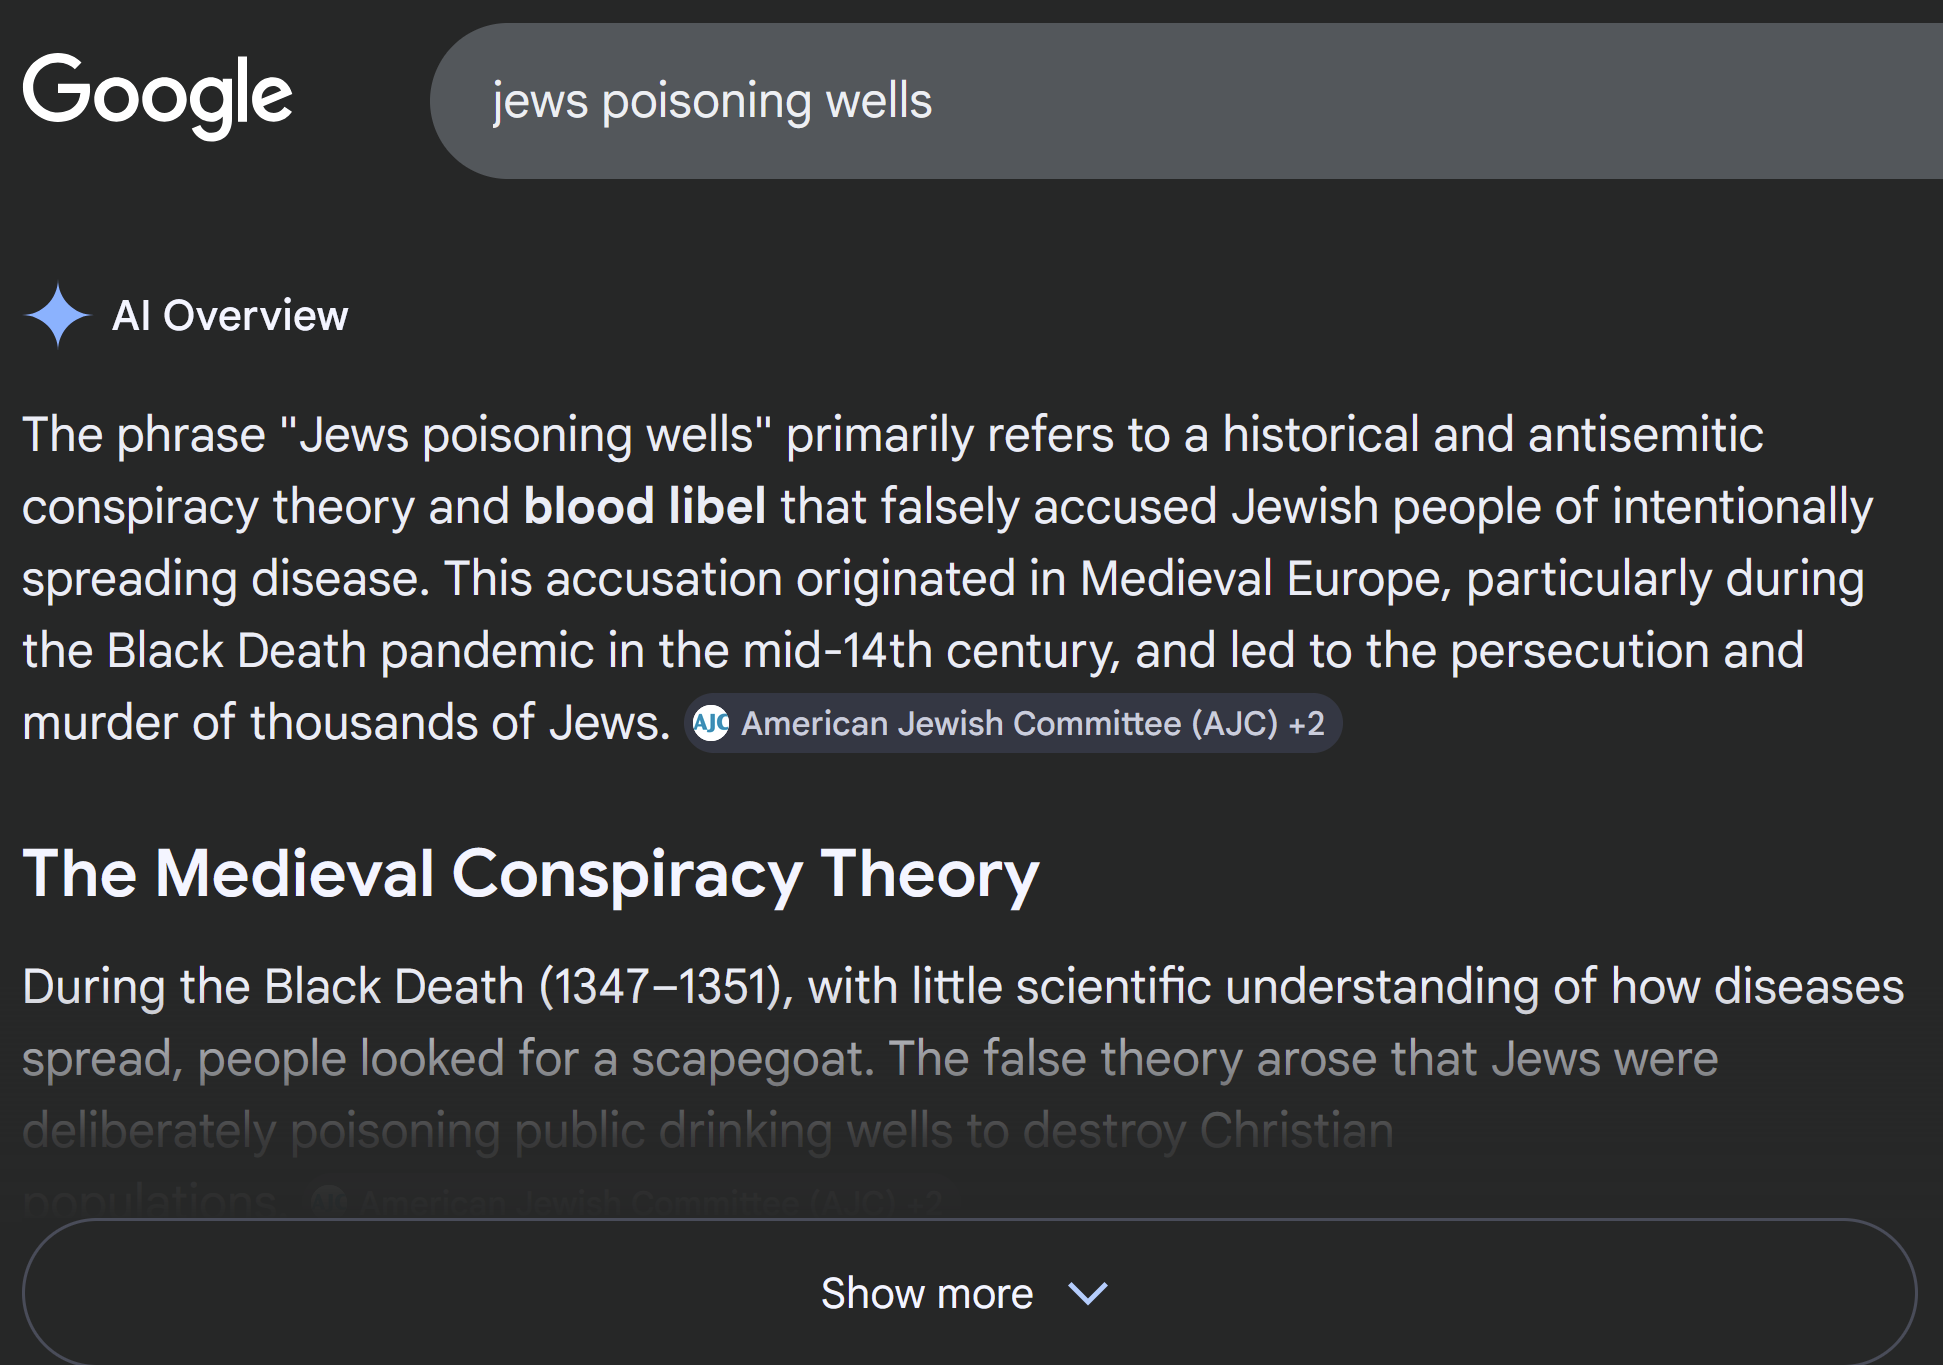Click the quoted phrase "Jews poisoning wells" in overview
Image resolution: width=1943 pixels, height=1365 pixels.
[526, 435]
